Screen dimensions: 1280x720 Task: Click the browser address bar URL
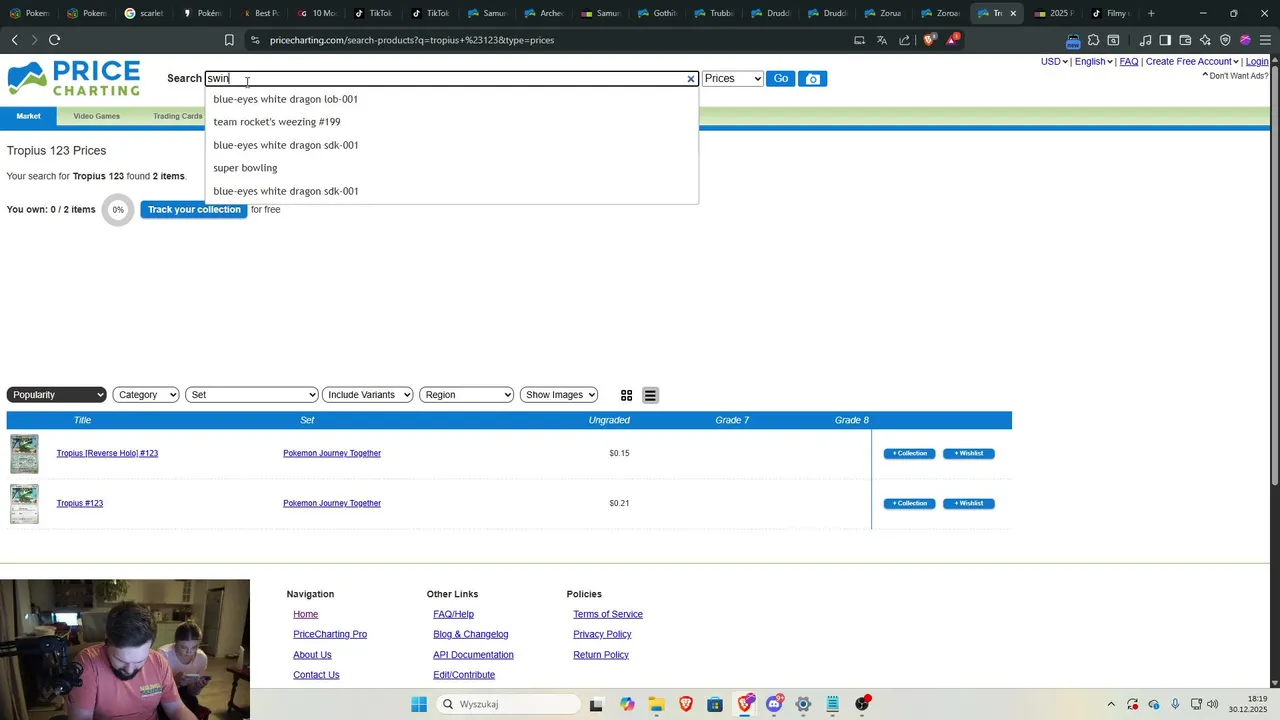click(412, 40)
